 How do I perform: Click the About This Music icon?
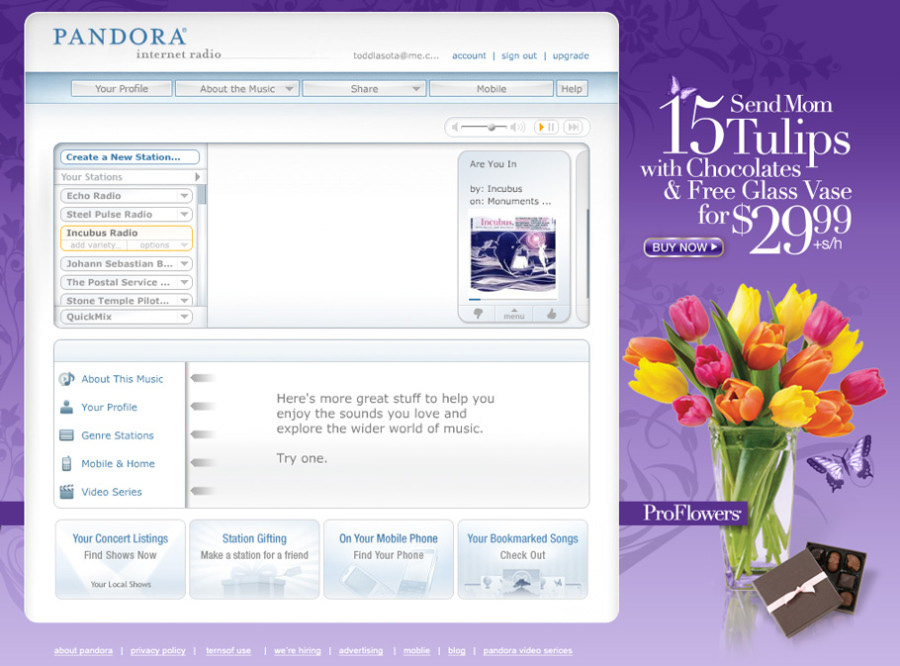click(67, 379)
